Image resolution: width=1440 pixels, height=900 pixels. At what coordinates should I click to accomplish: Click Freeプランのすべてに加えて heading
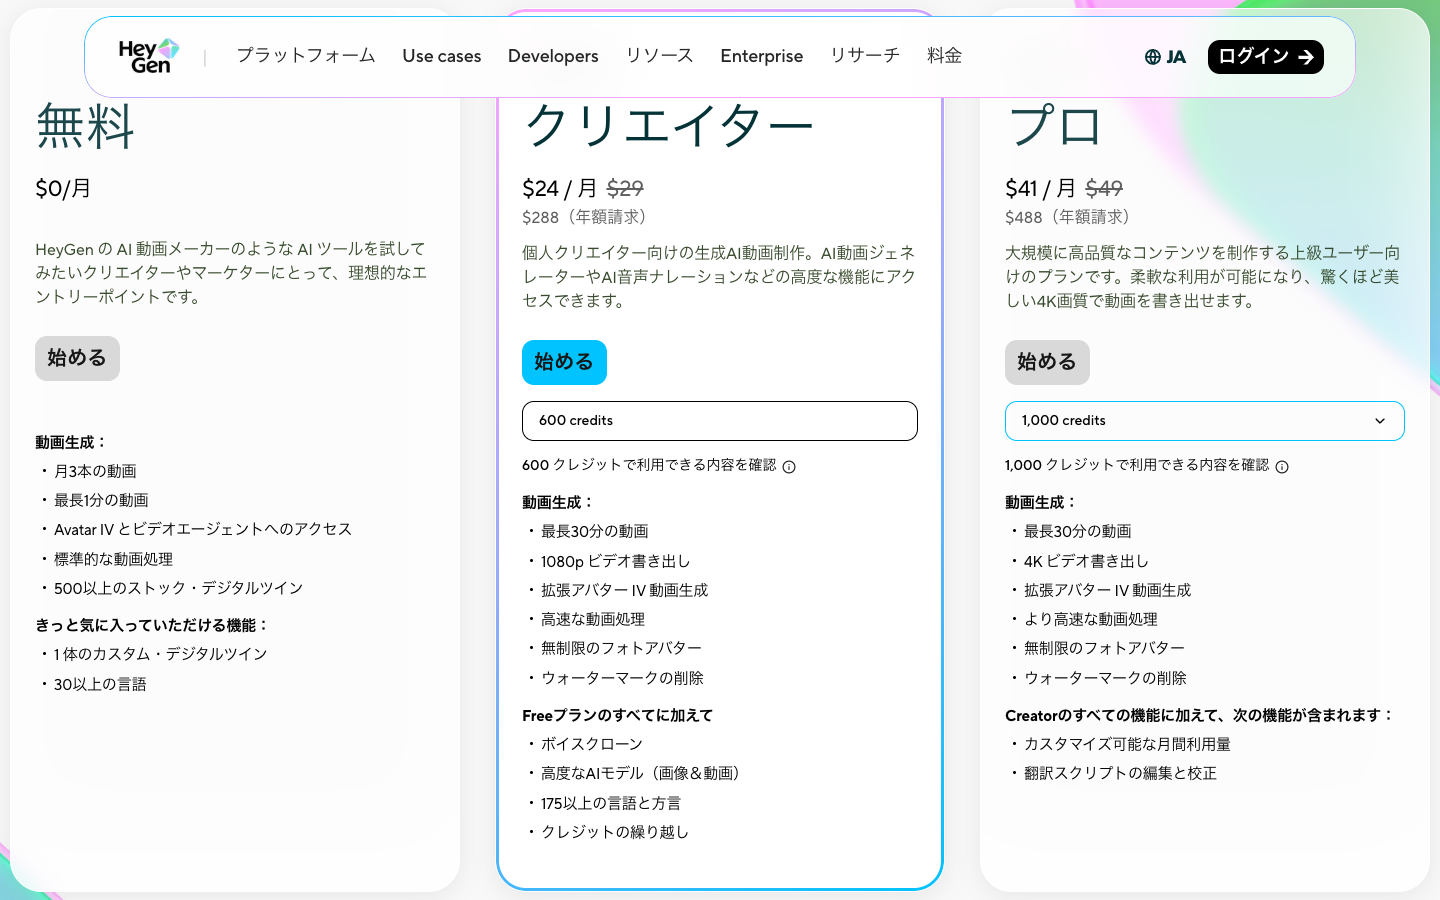(618, 715)
